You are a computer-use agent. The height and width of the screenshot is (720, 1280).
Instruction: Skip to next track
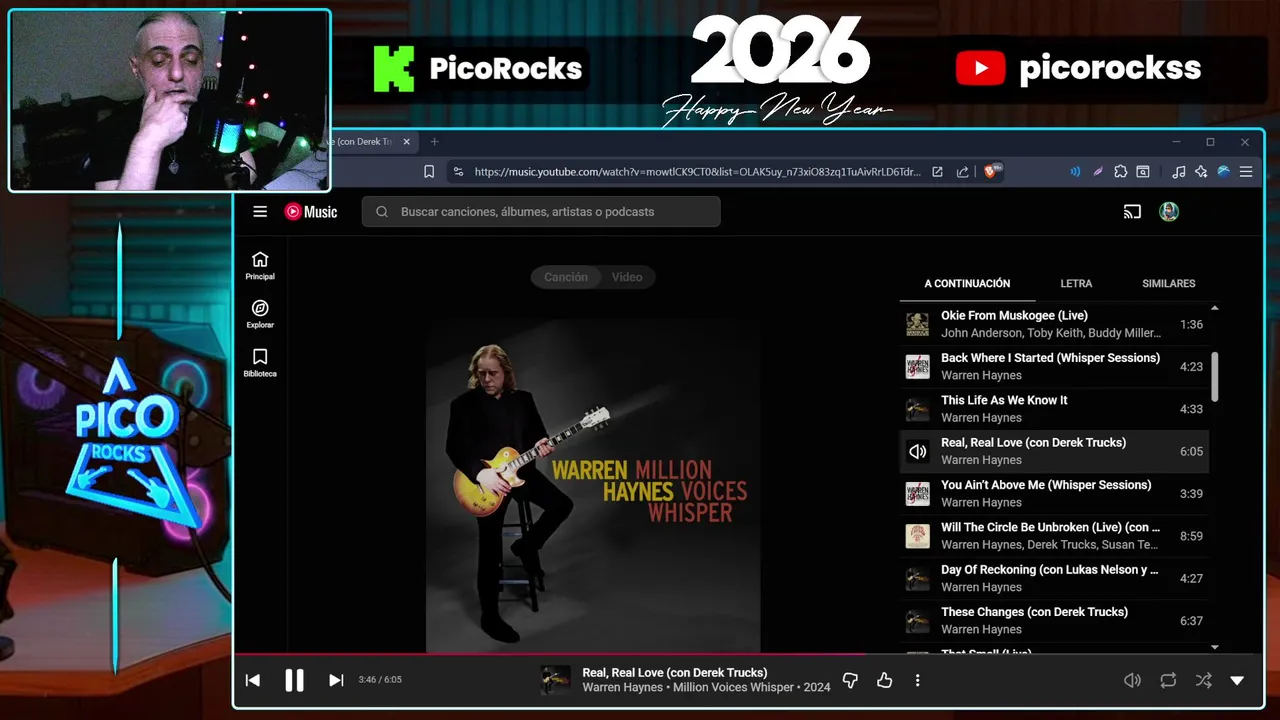(336, 680)
